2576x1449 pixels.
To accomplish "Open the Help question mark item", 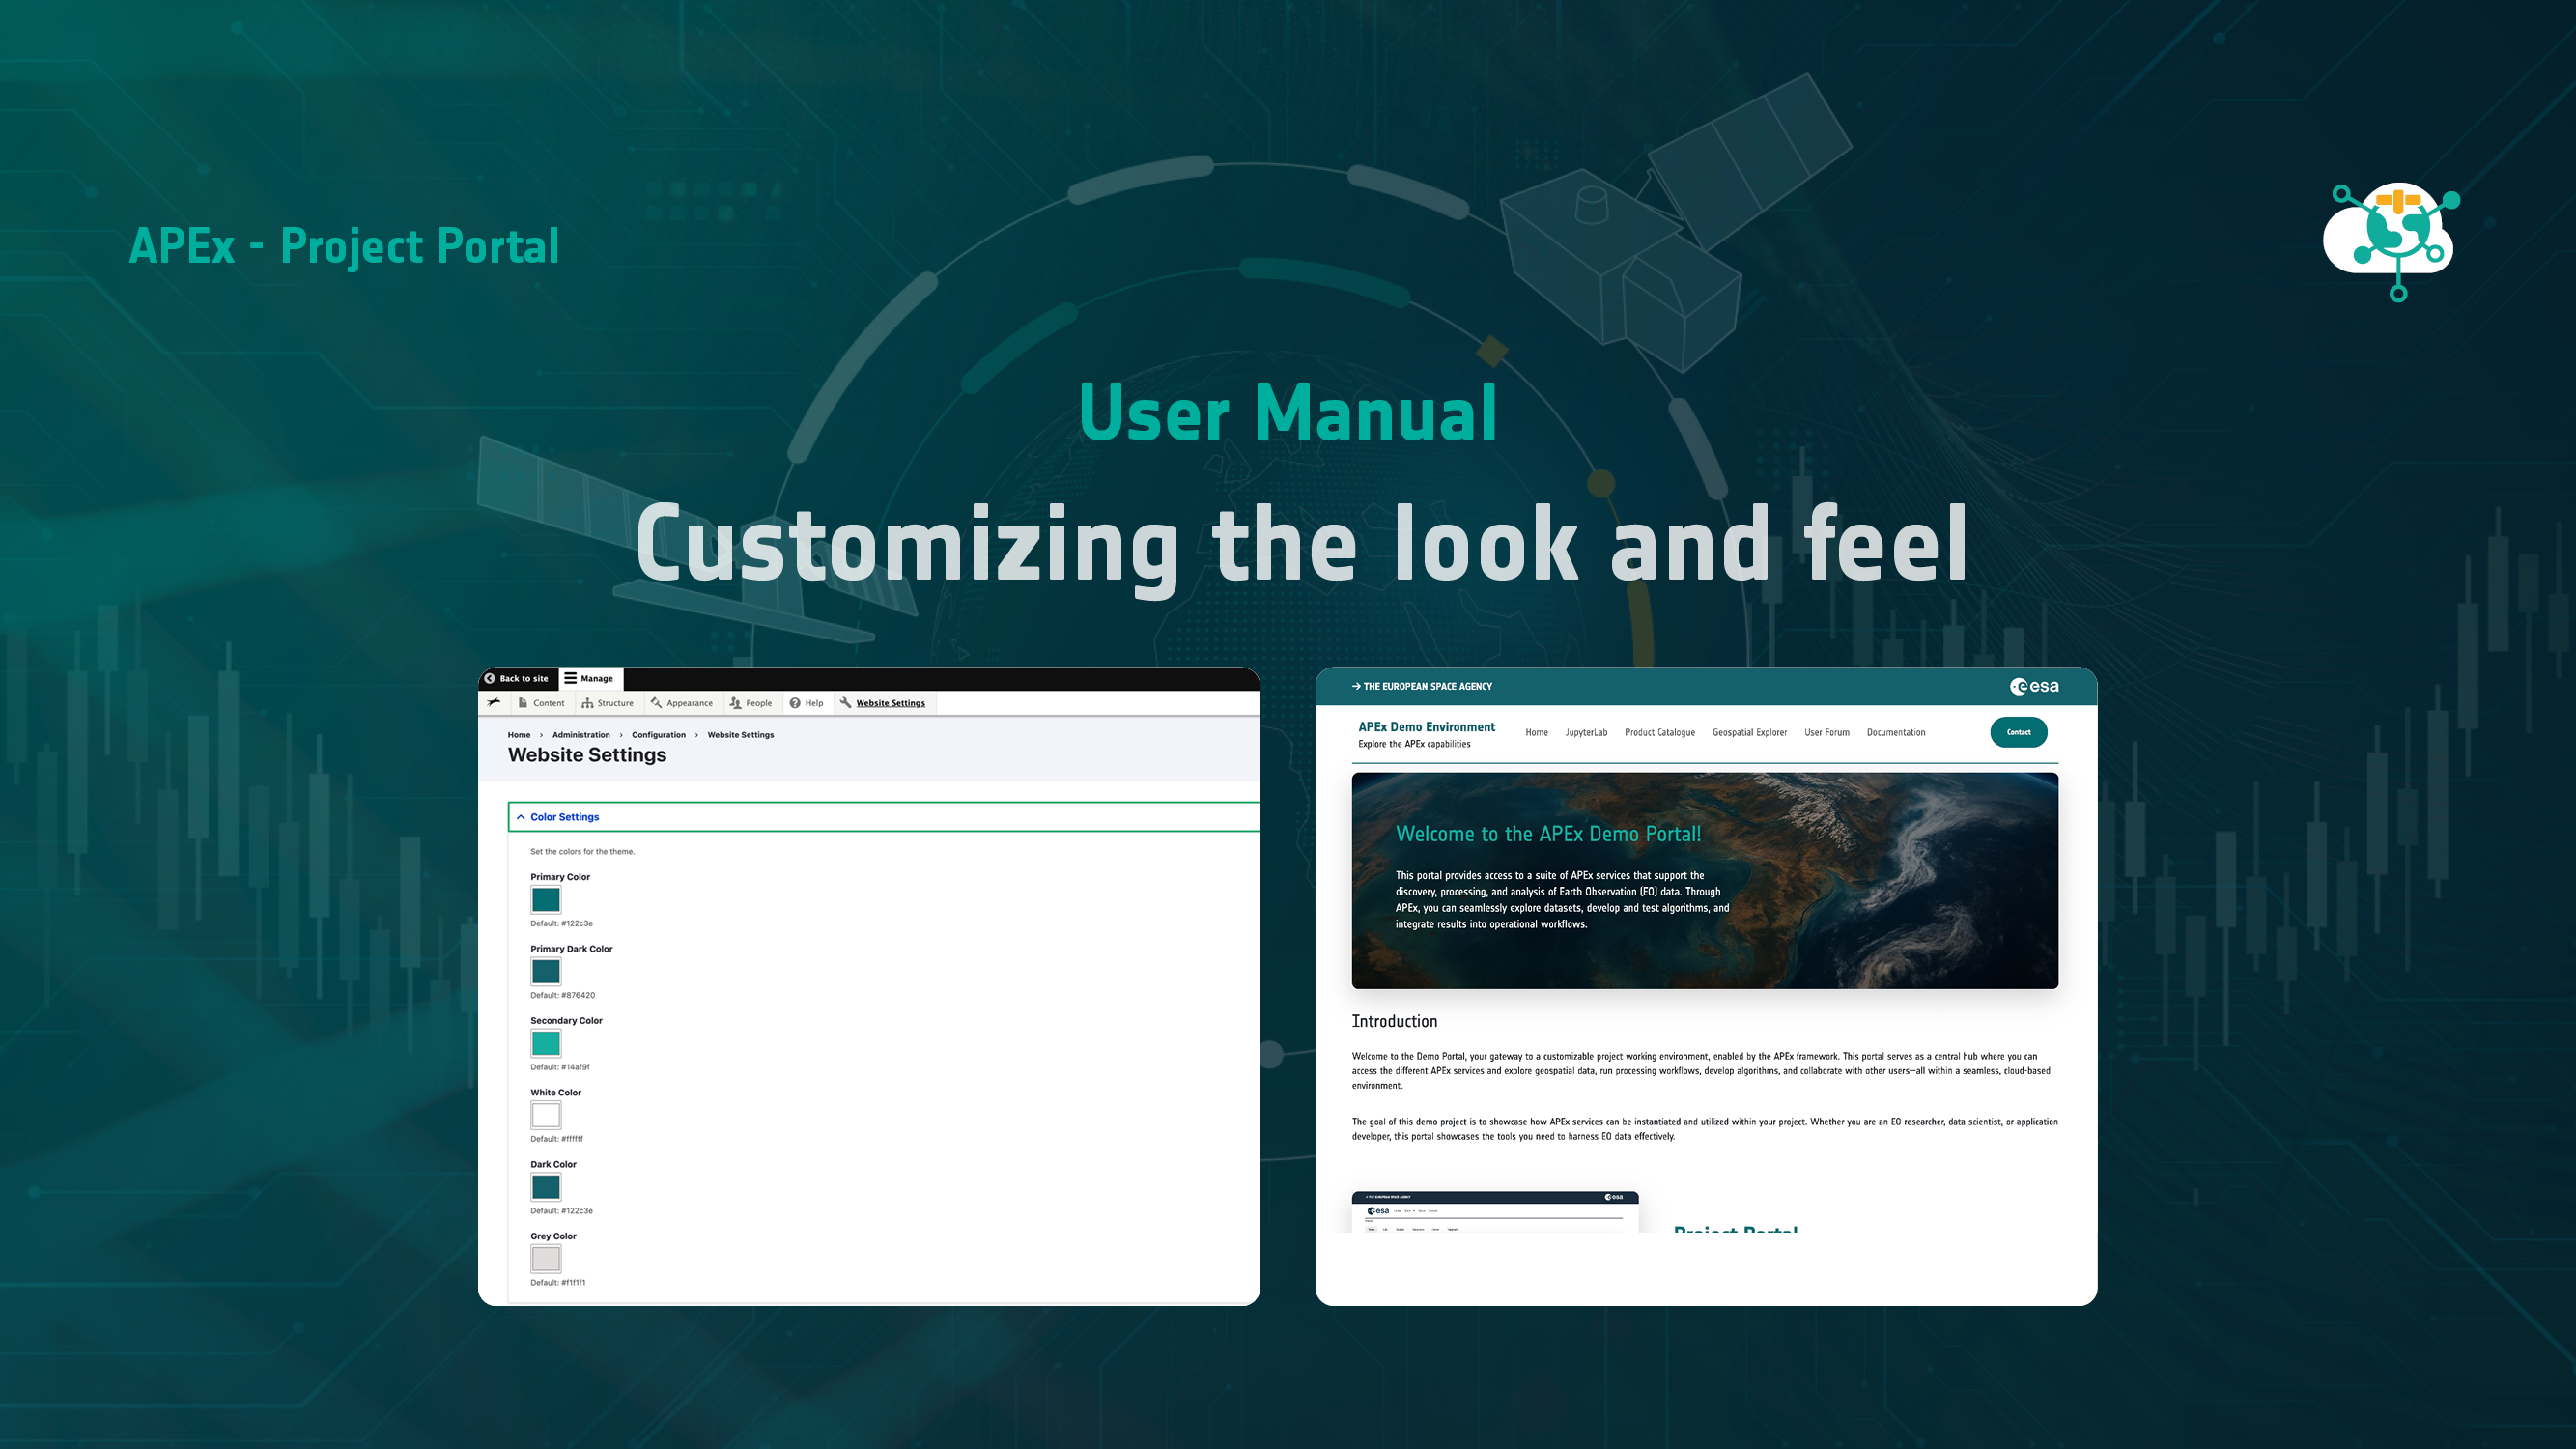I will [x=806, y=703].
